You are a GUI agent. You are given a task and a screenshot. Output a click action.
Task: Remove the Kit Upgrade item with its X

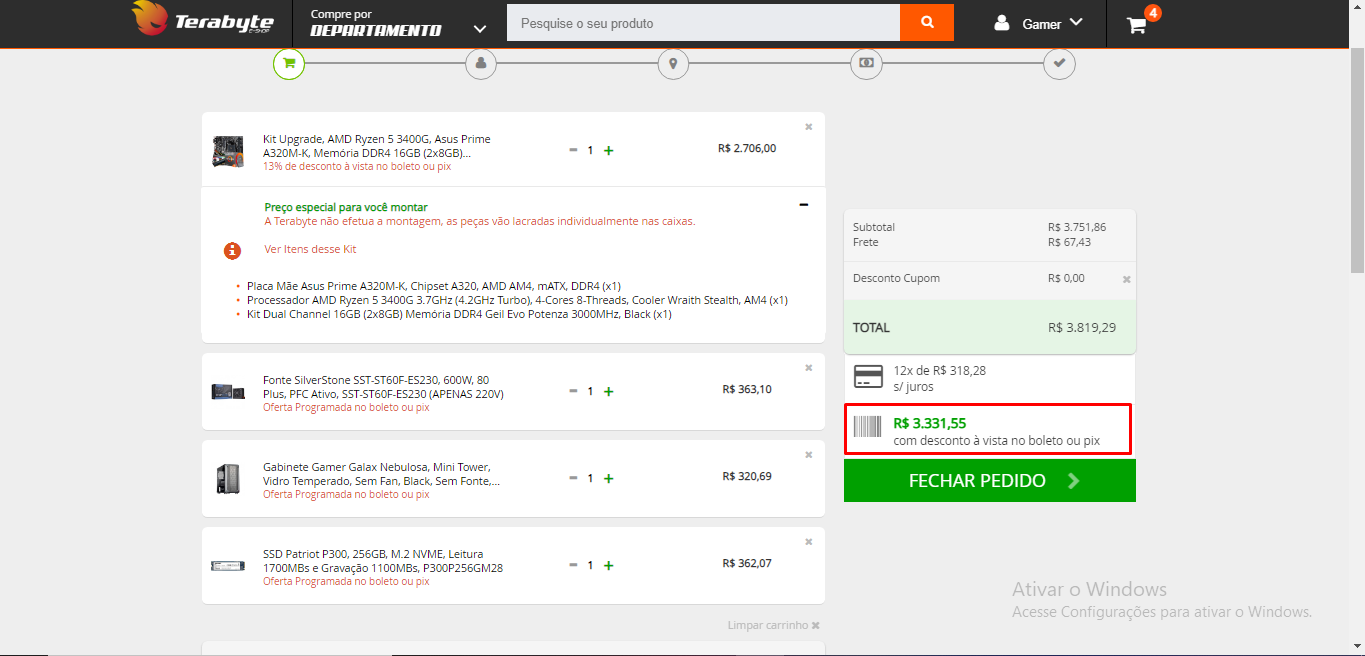point(809,127)
